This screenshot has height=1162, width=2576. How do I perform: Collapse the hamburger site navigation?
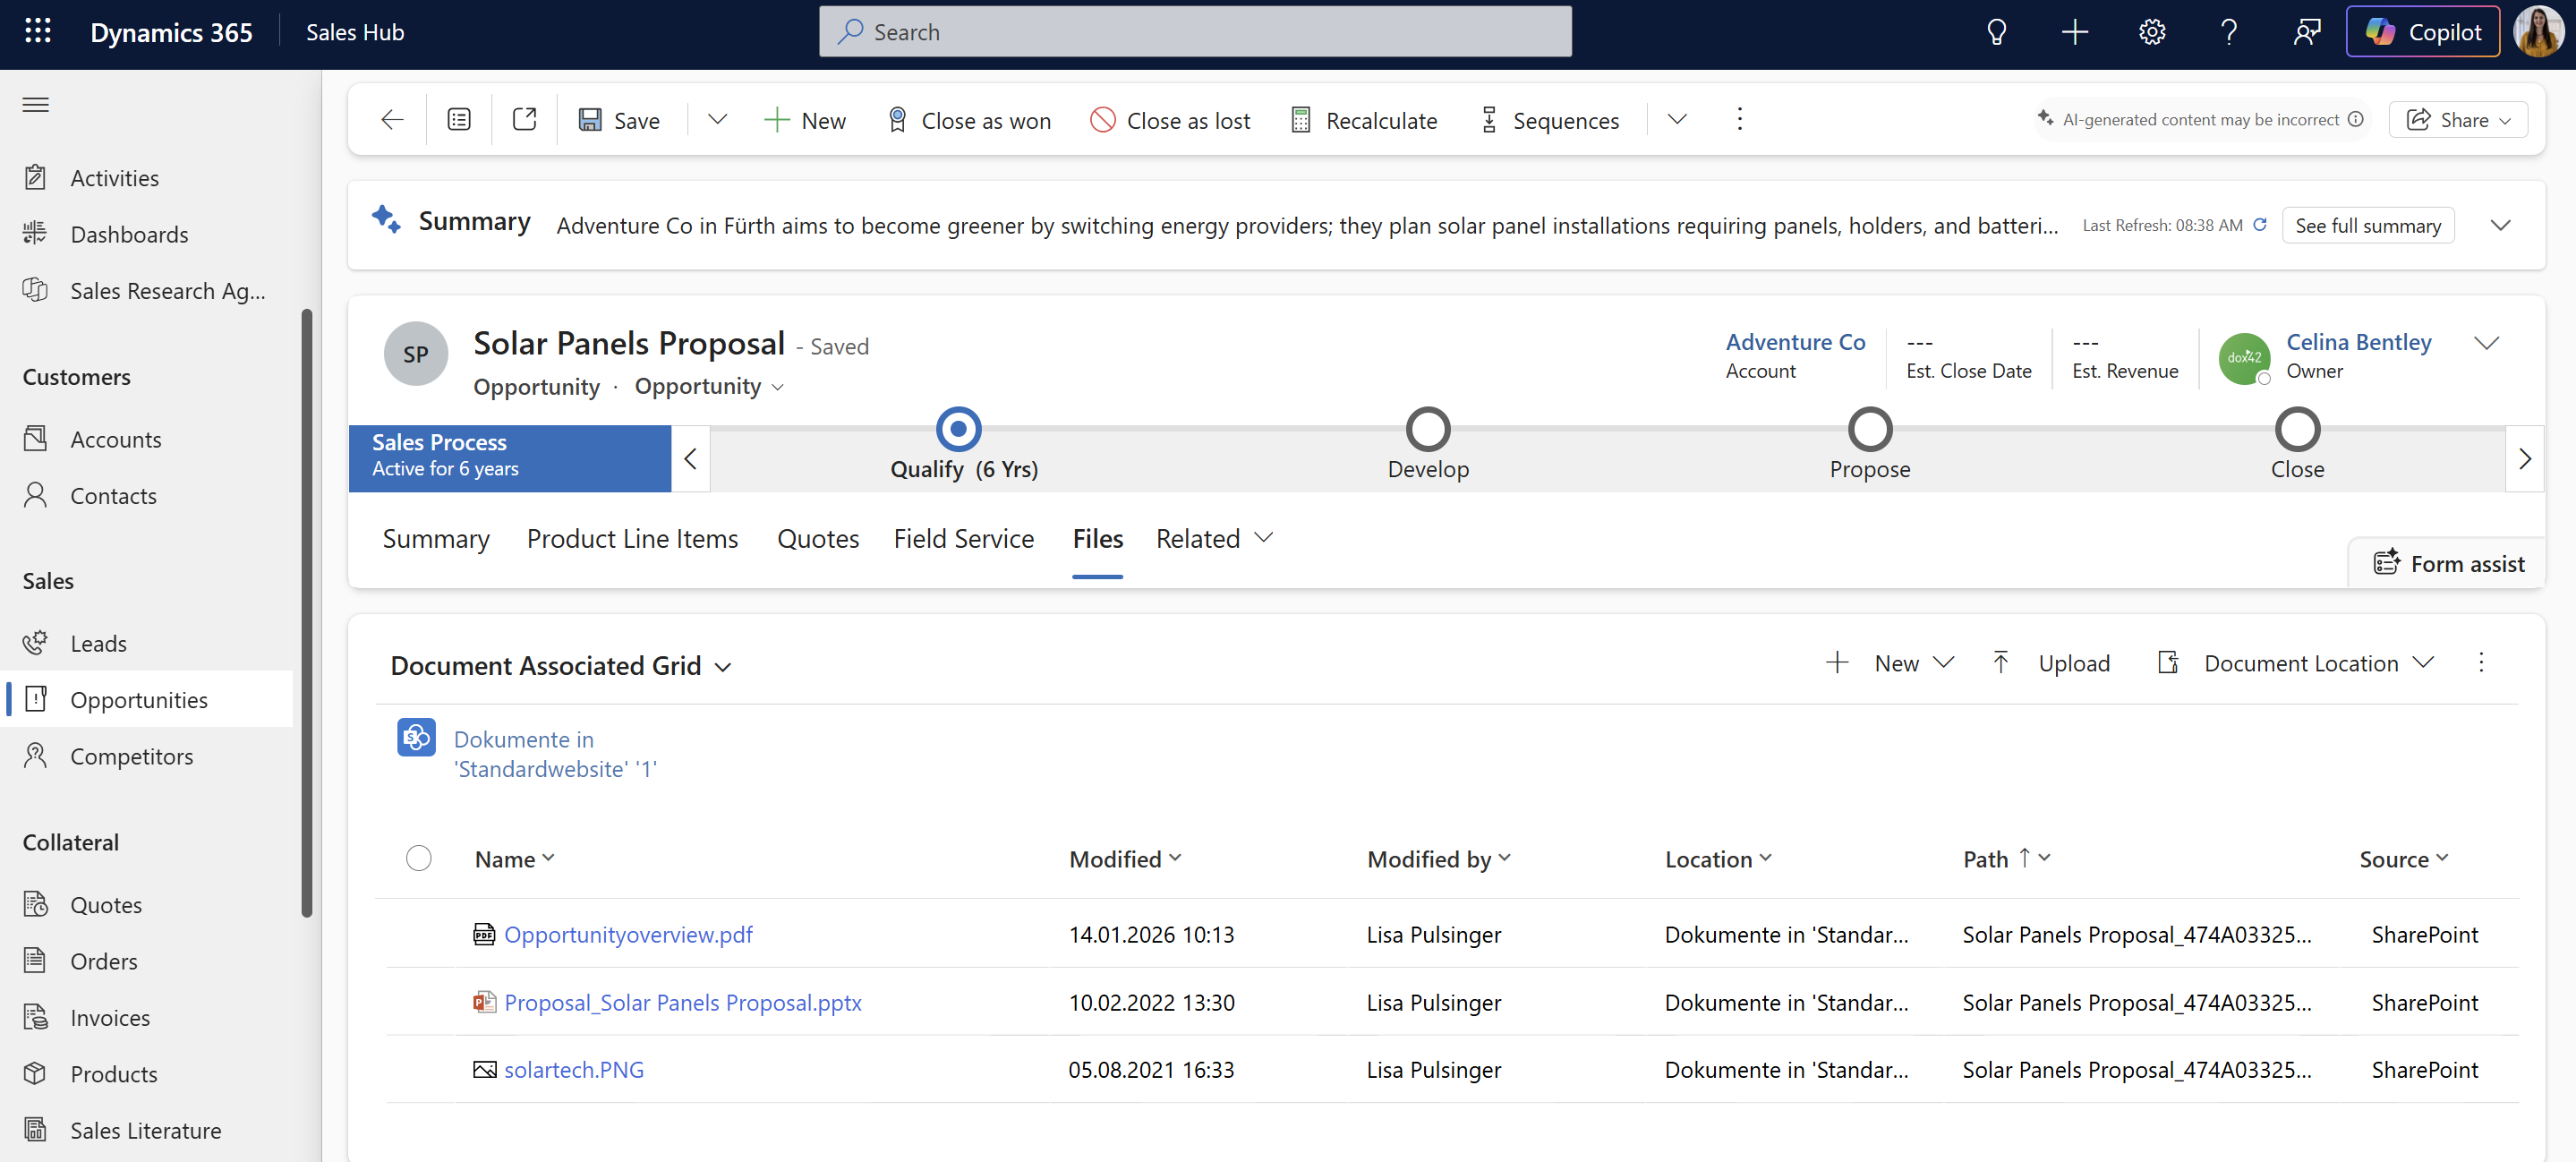36,105
